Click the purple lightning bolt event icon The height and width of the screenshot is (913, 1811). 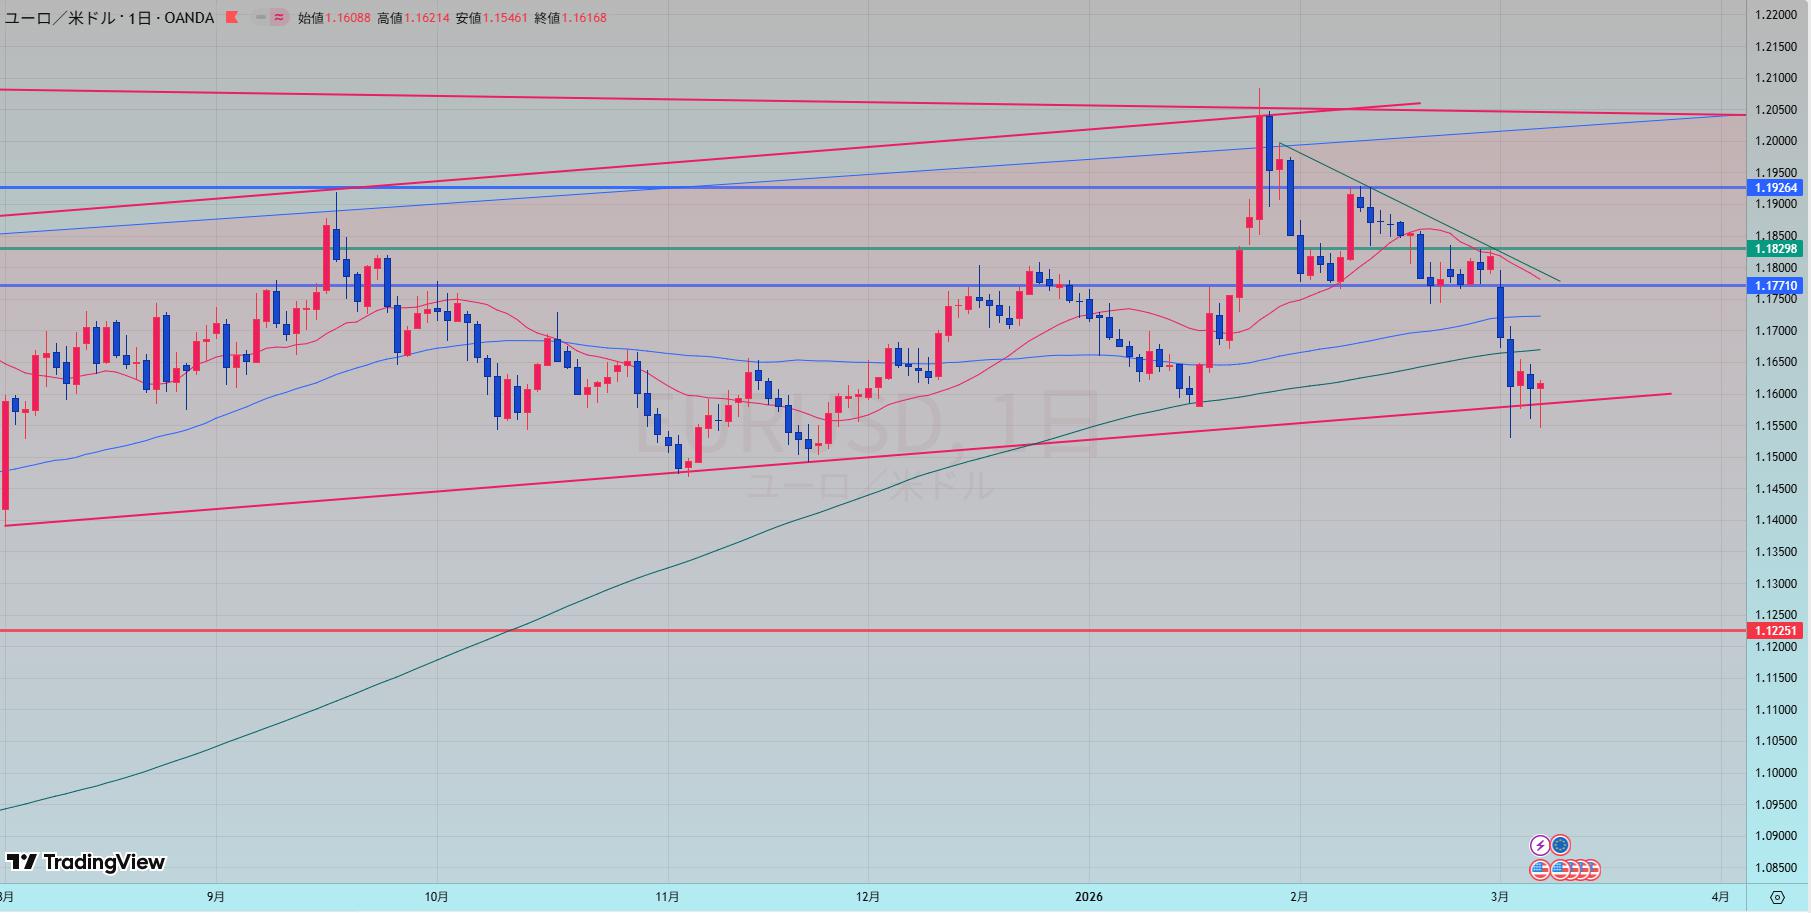[x=1540, y=846]
